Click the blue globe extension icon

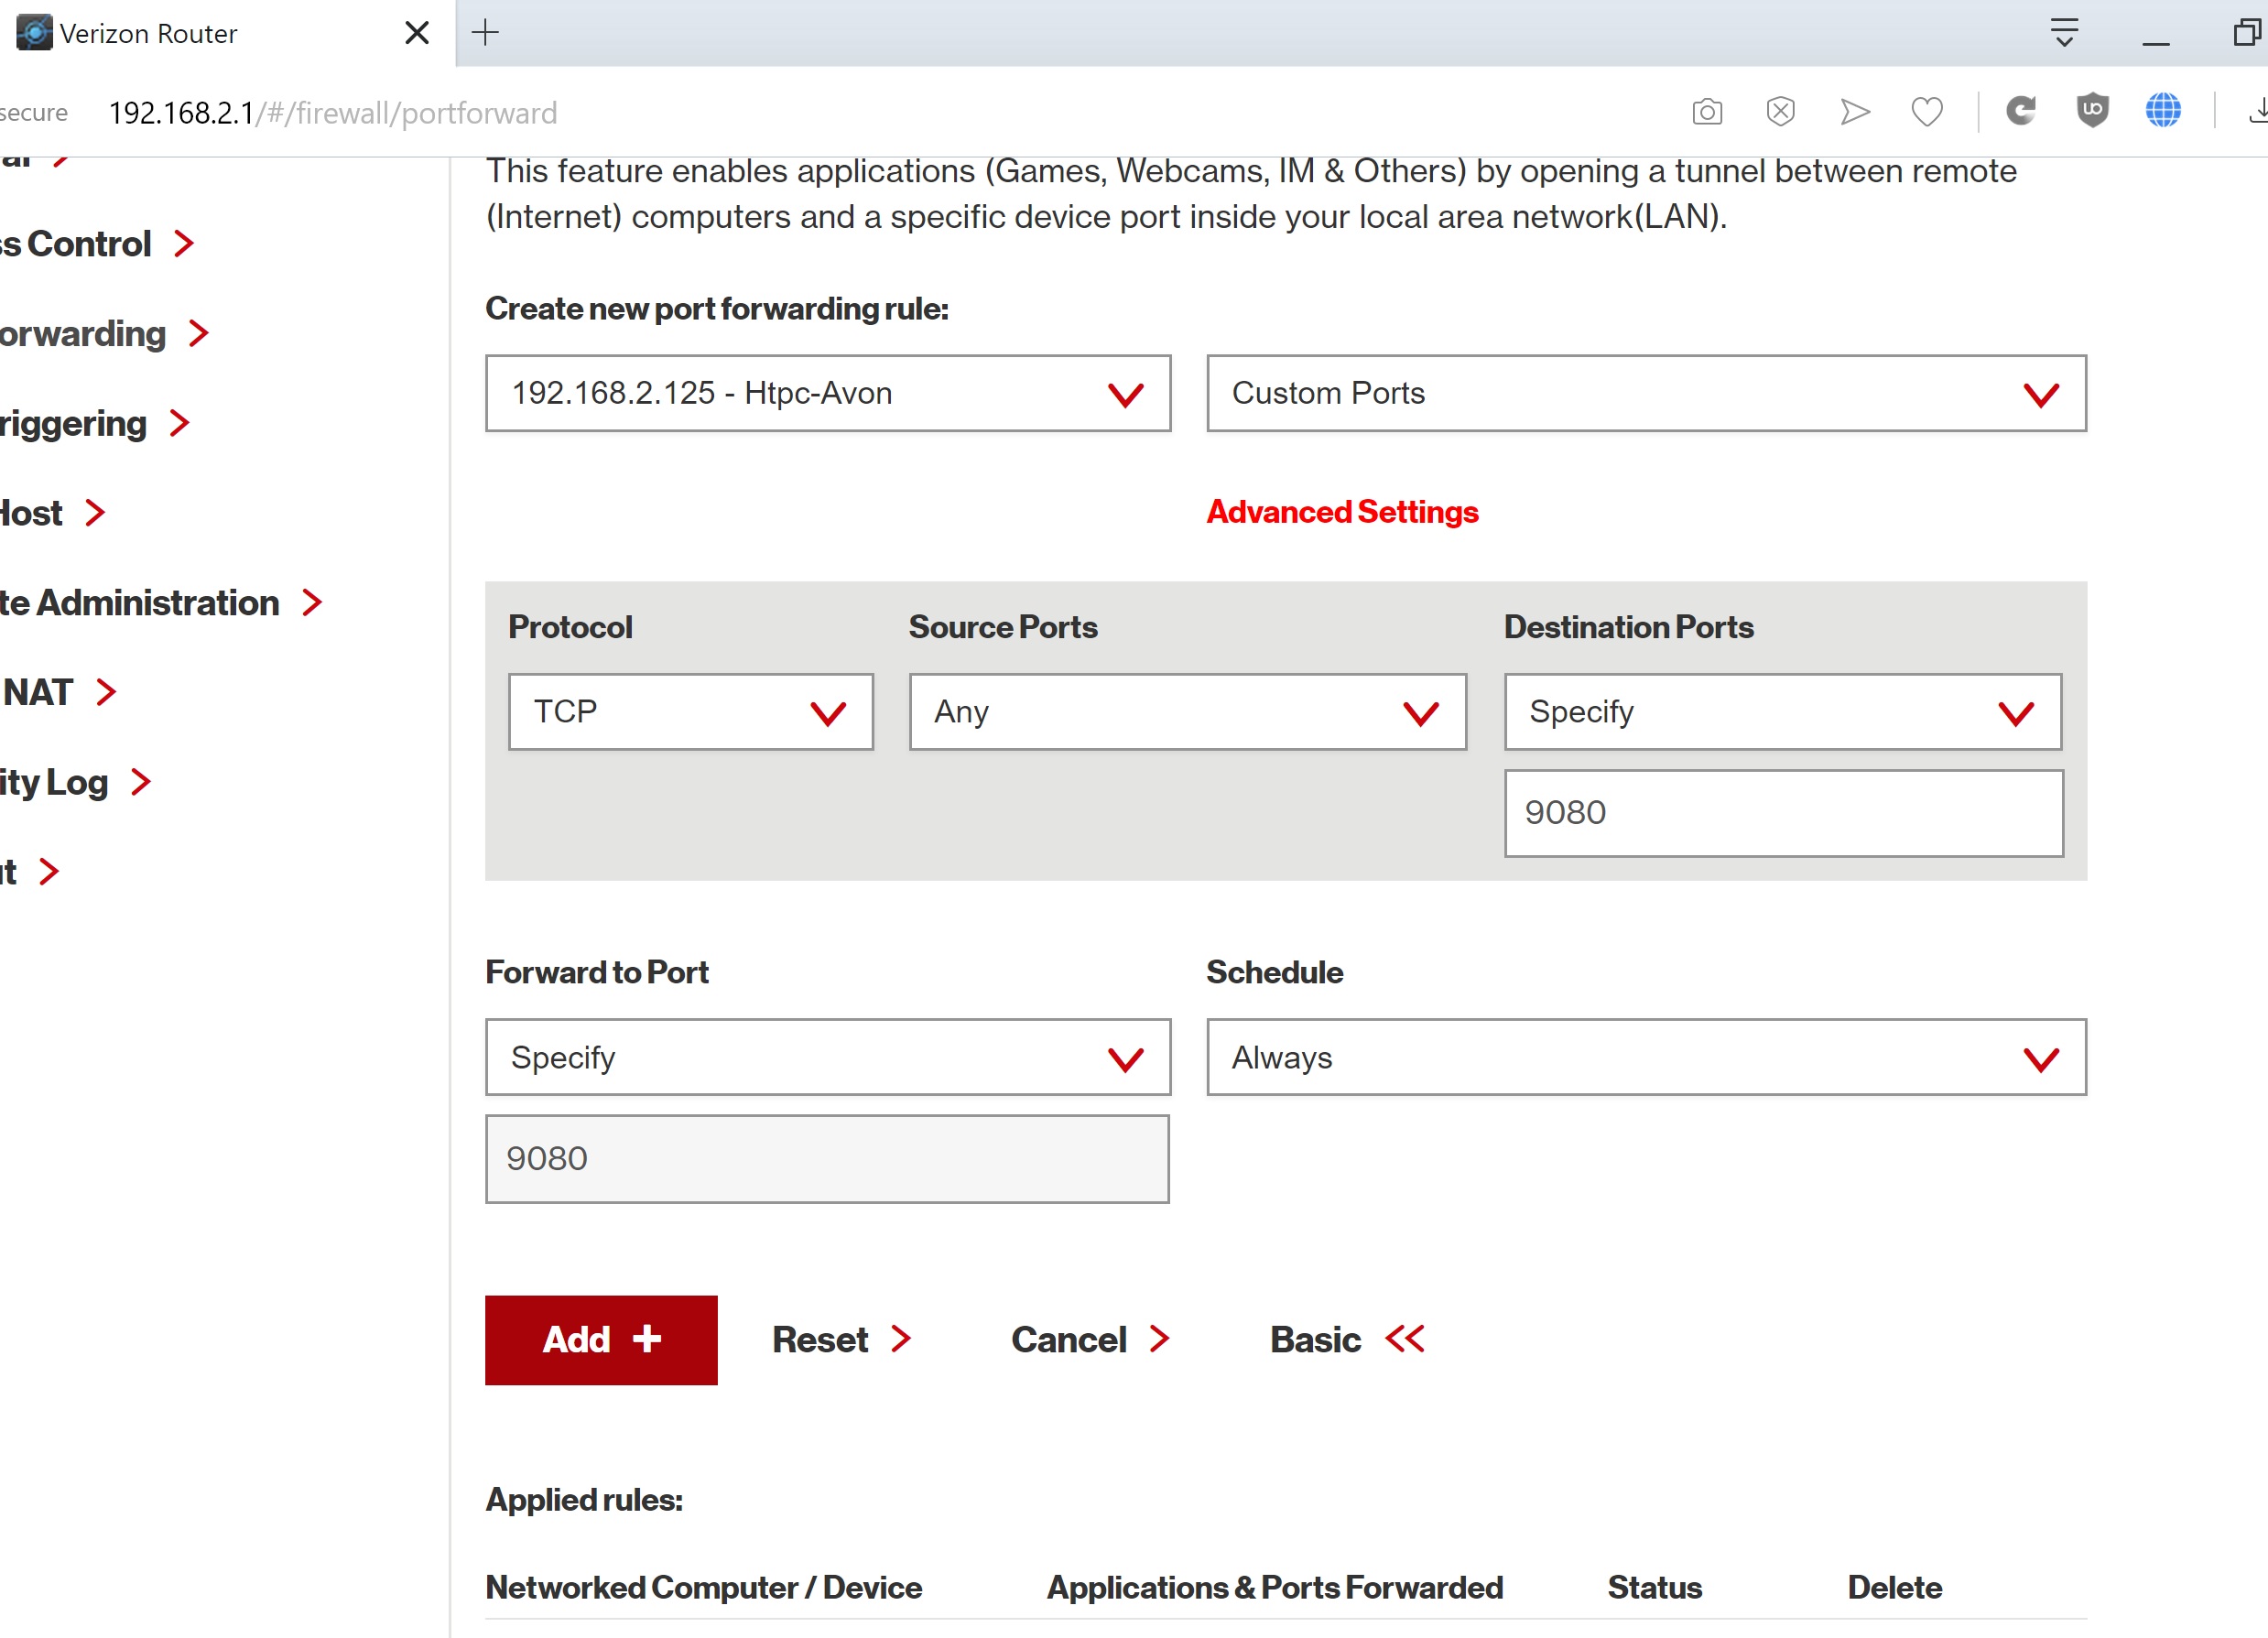pyautogui.click(x=2163, y=110)
